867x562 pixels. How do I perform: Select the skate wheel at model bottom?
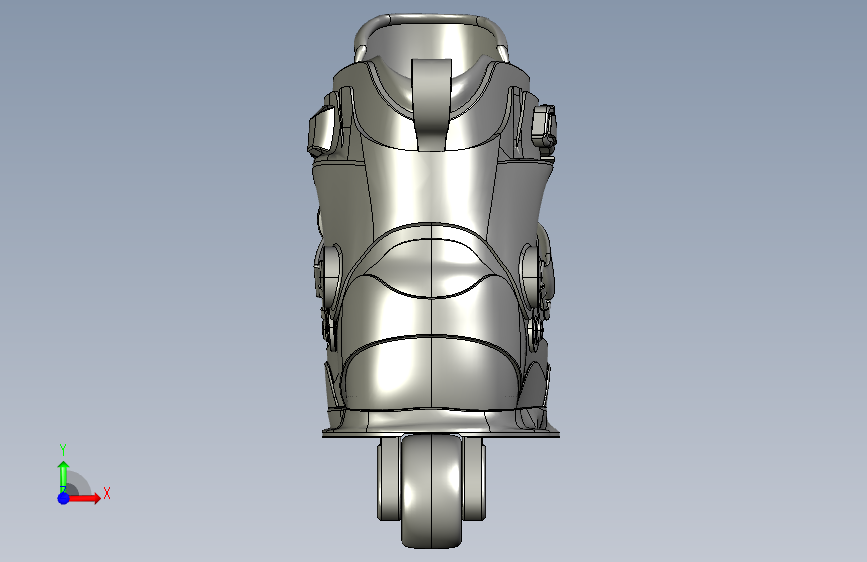point(431,491)
